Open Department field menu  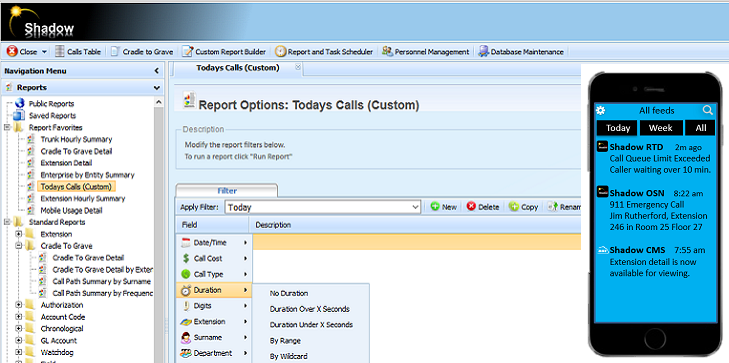pos(214,353)
